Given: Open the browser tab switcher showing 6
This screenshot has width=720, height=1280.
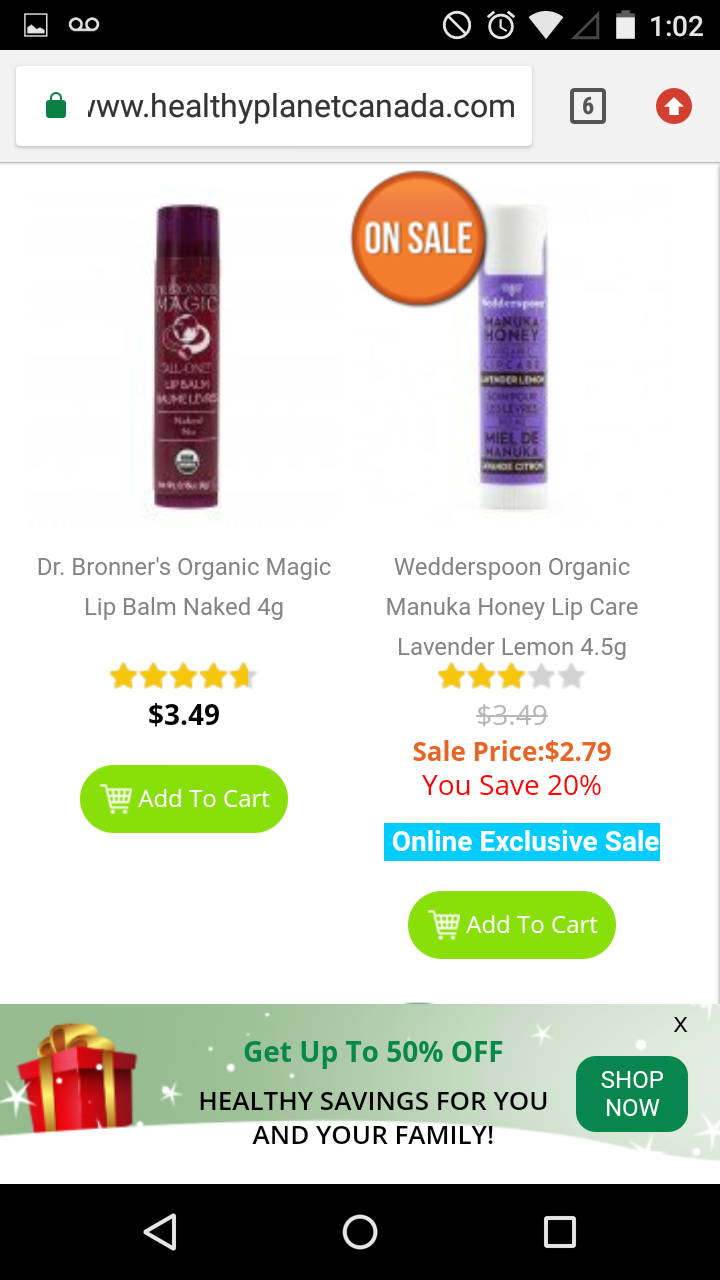Looking at the screenshot, I should coord(588,106).
